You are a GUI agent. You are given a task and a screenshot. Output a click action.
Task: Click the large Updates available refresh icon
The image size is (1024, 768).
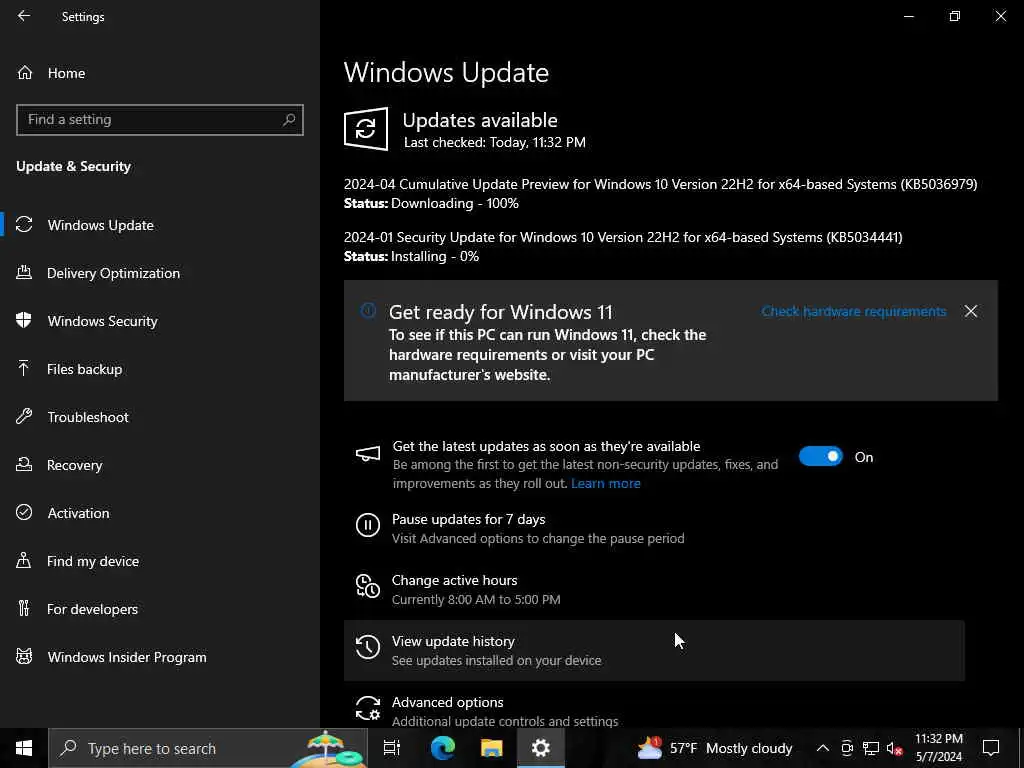[366, 129]
